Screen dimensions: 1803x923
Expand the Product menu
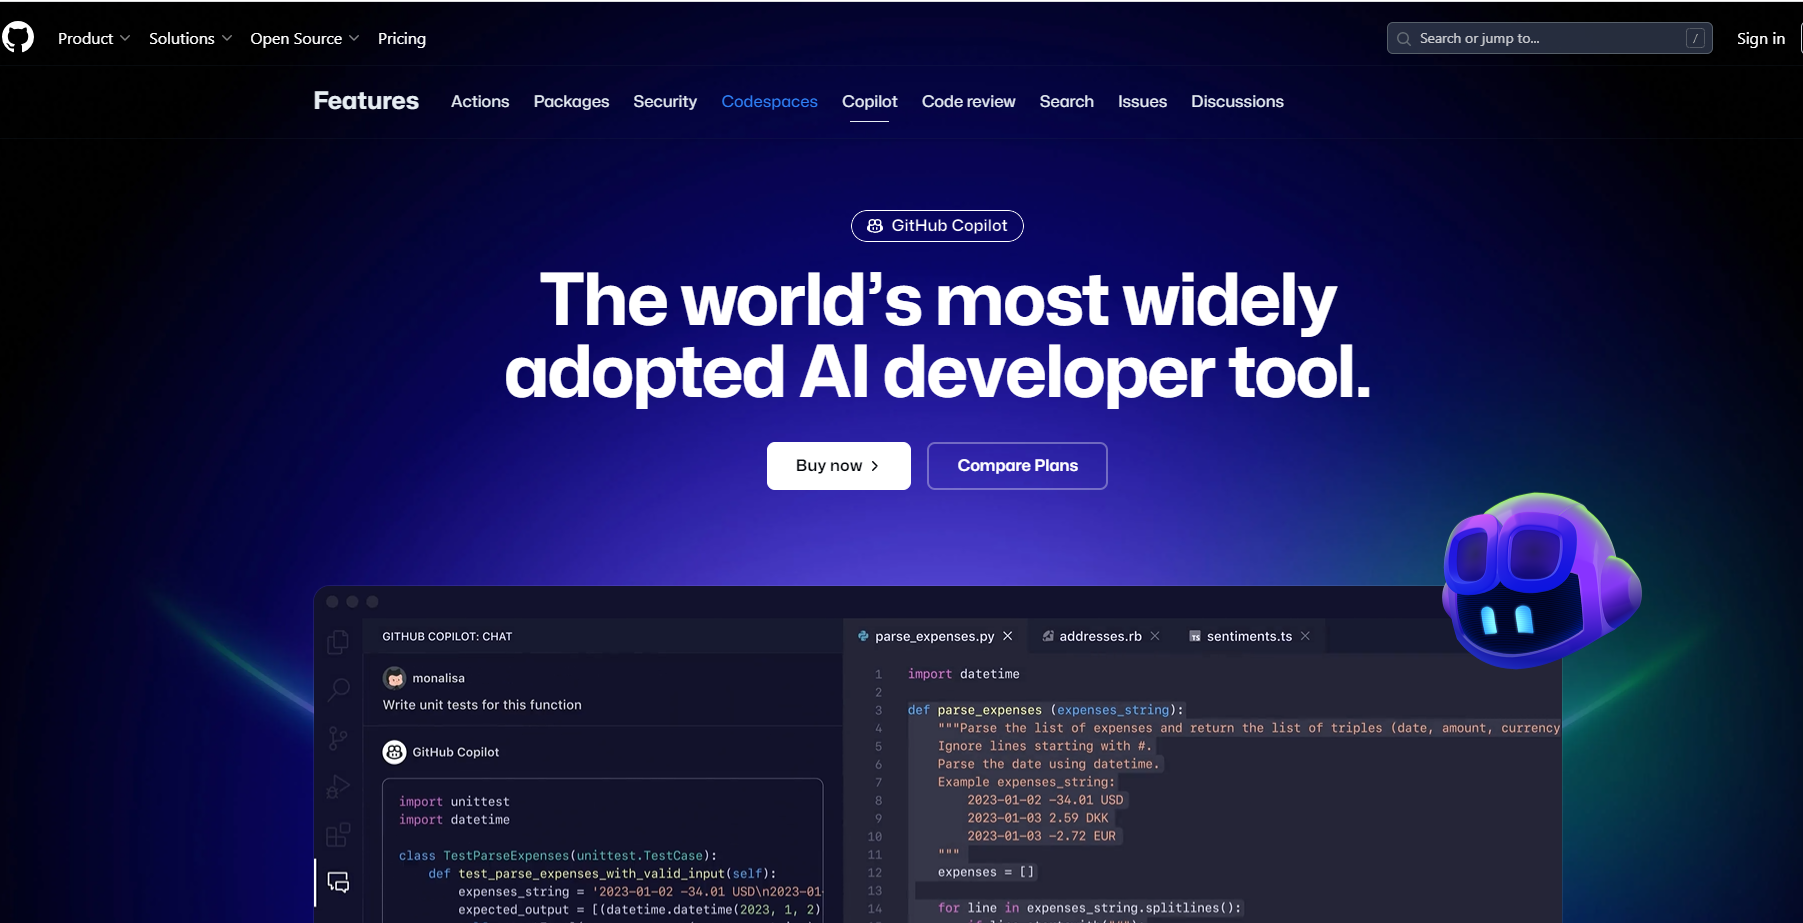click(94, 38)
